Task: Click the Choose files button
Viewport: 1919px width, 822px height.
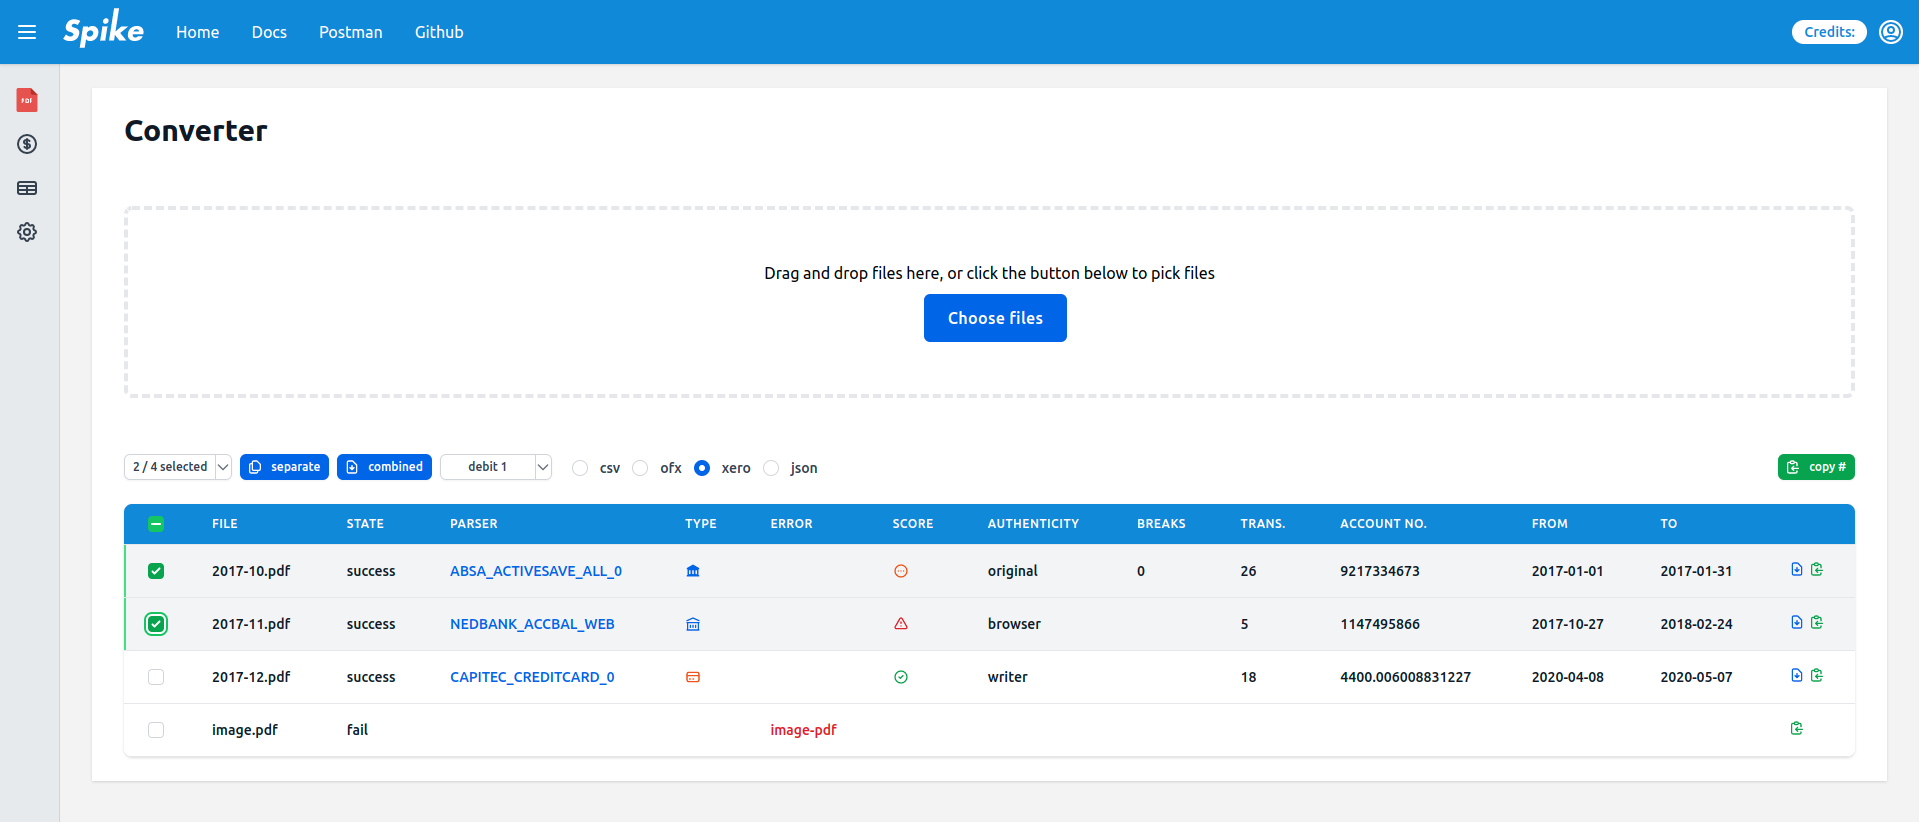Action: tap(994, 318)
